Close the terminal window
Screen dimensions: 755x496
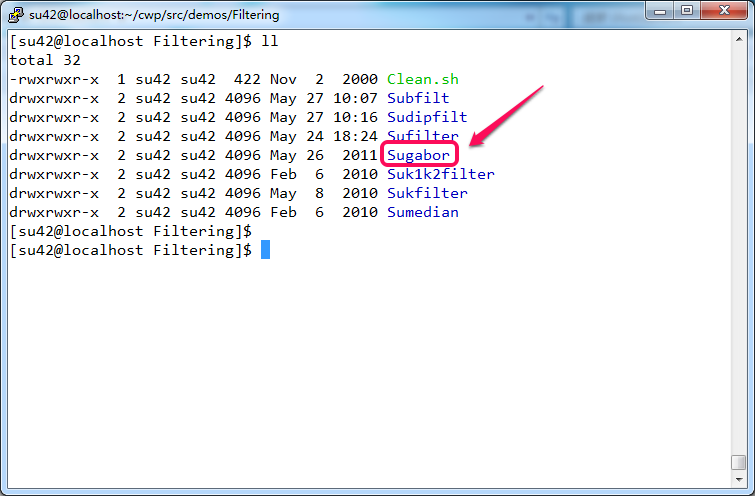coord(724,11)
